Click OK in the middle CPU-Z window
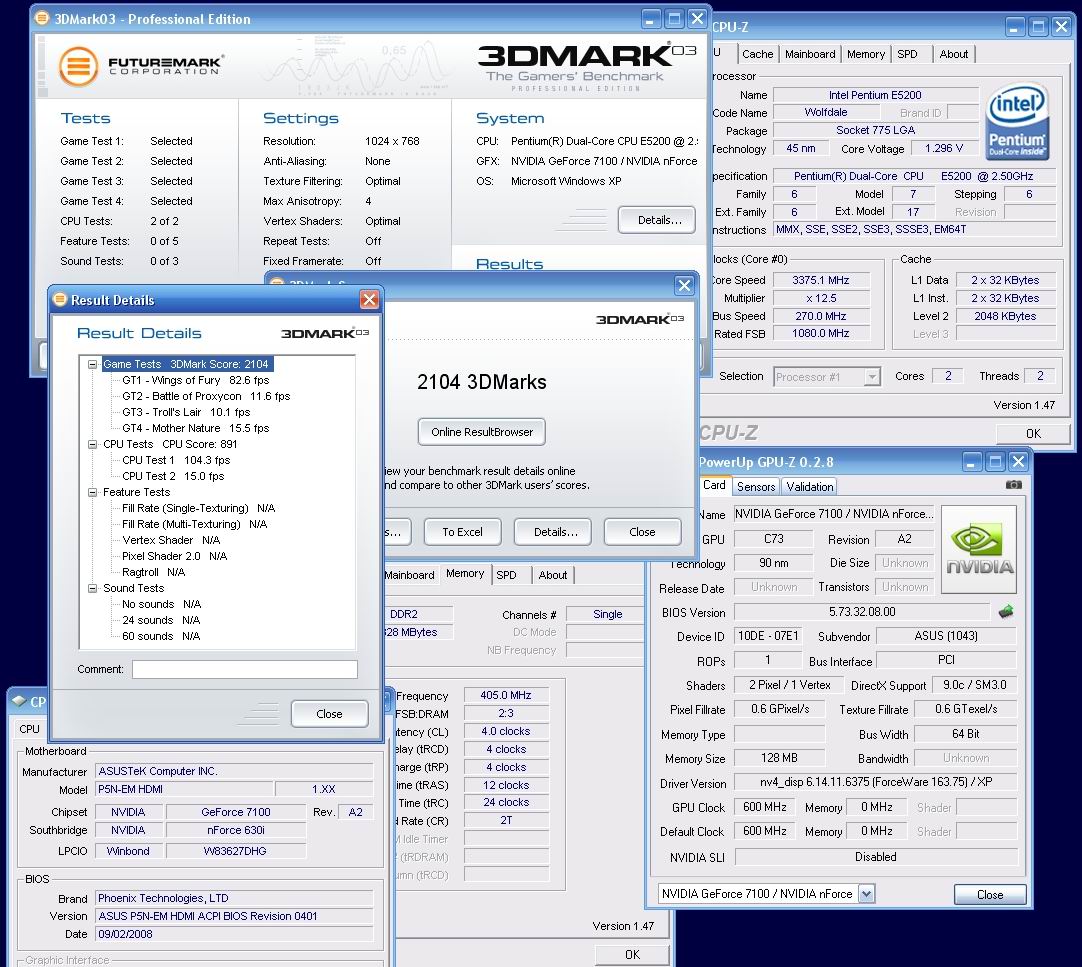The width and height of the screenshot is (1082, 967). click(632, 955)
